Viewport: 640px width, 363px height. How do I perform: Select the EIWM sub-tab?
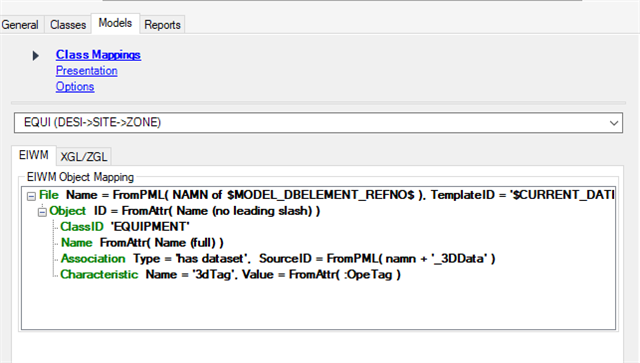(x=34, y=155)
